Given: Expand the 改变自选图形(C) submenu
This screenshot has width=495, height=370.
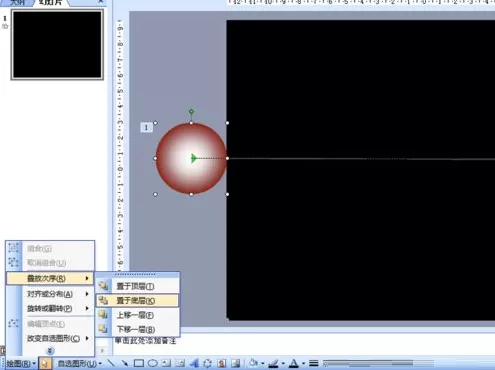Looking at the screenshot, I should pyautogui.click(x=50, y=338).
